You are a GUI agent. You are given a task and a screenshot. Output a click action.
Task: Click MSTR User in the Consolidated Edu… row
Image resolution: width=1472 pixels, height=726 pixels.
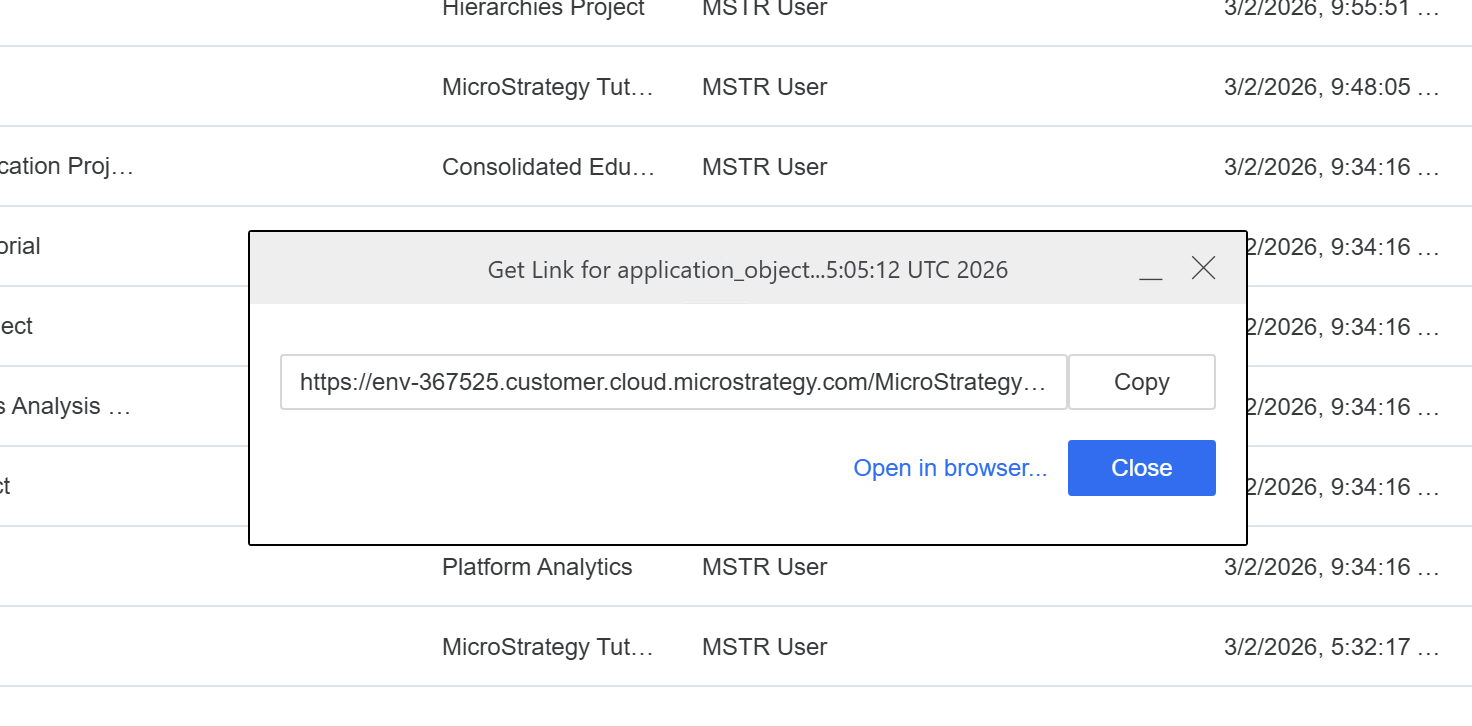[x=764, y=167]
